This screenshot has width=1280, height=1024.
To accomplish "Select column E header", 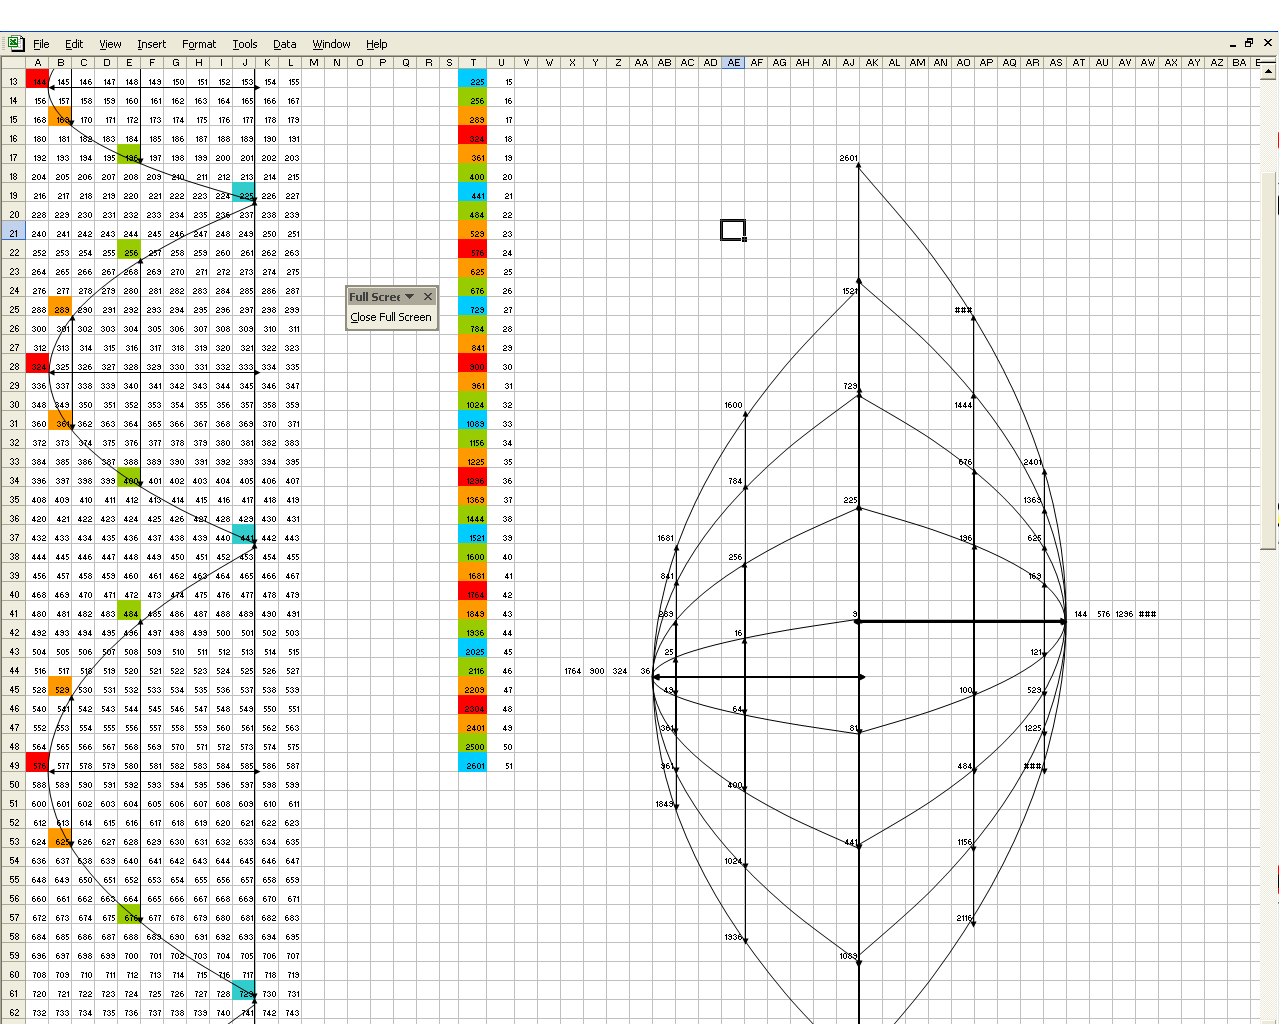I will [129, 62].
